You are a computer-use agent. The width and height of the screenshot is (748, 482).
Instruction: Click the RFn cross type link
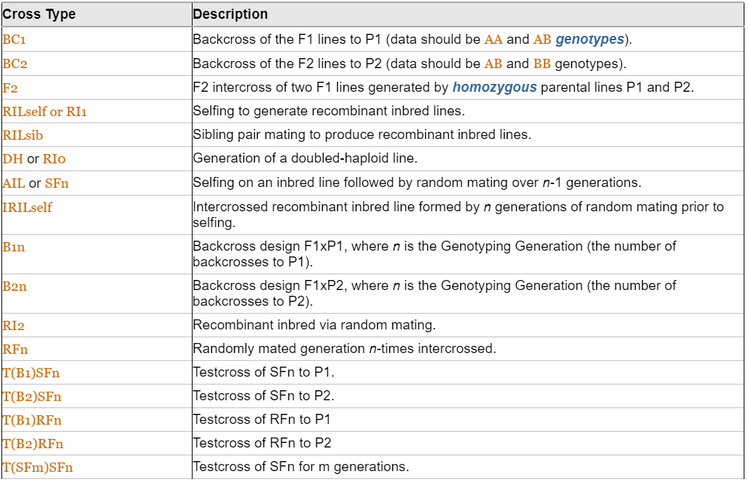[x=15, y=349]
